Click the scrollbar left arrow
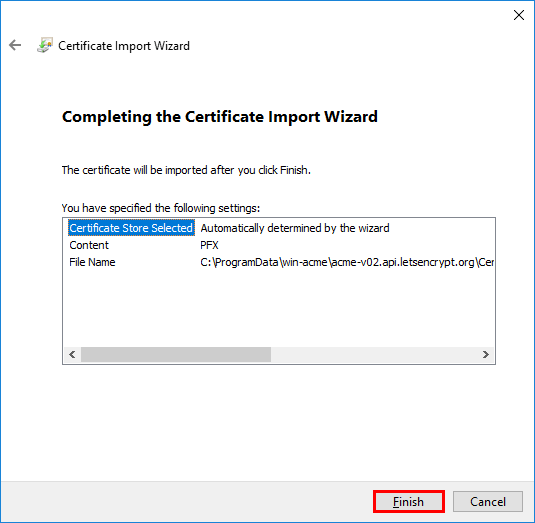 click(72, 354)
